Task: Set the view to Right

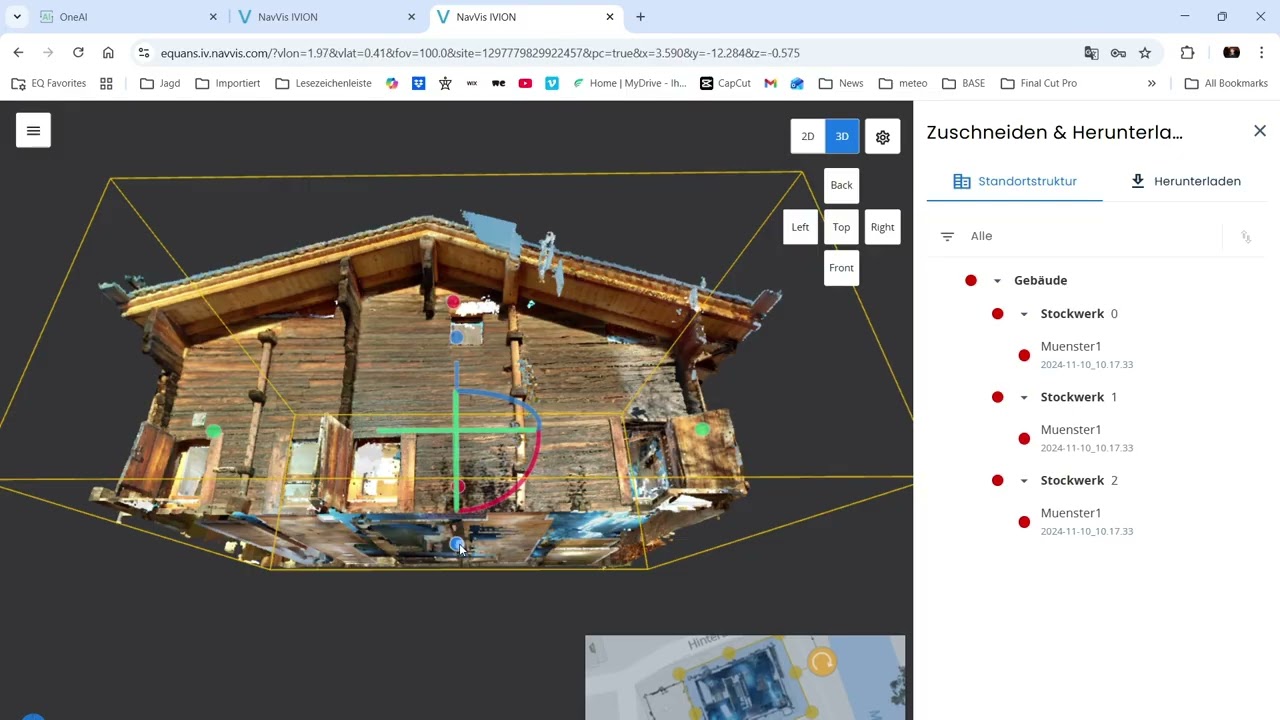Action: pyautogui.click(x=882, y=227)
